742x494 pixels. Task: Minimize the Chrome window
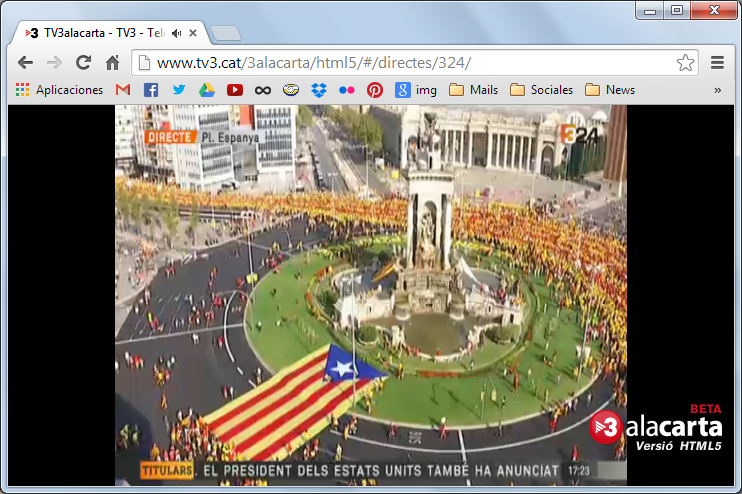pyautogui.click(x=650, y=11)
